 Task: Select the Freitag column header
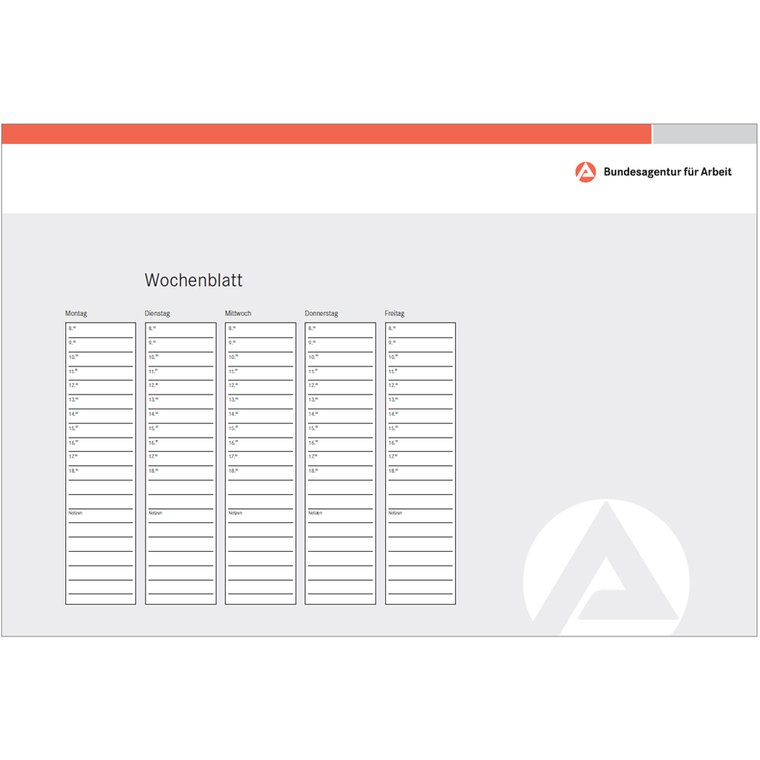[395, 314]
